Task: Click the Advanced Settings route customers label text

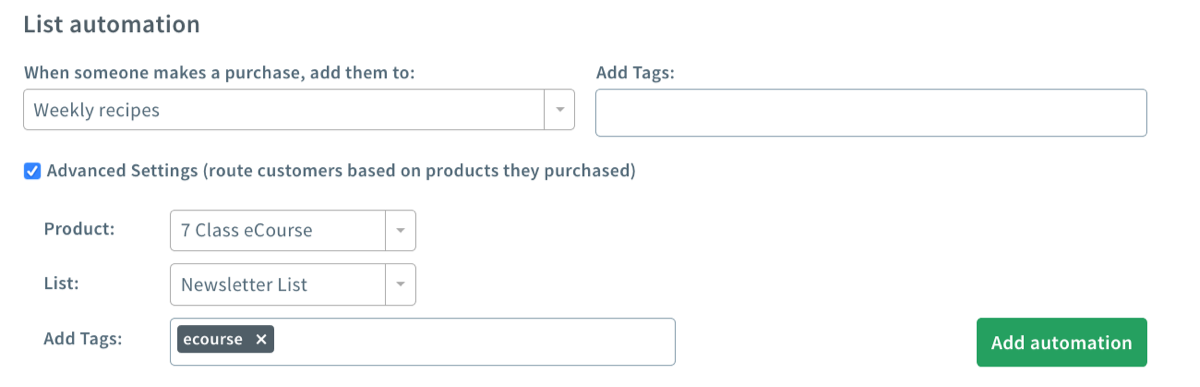Action: [x=341, y=171]
